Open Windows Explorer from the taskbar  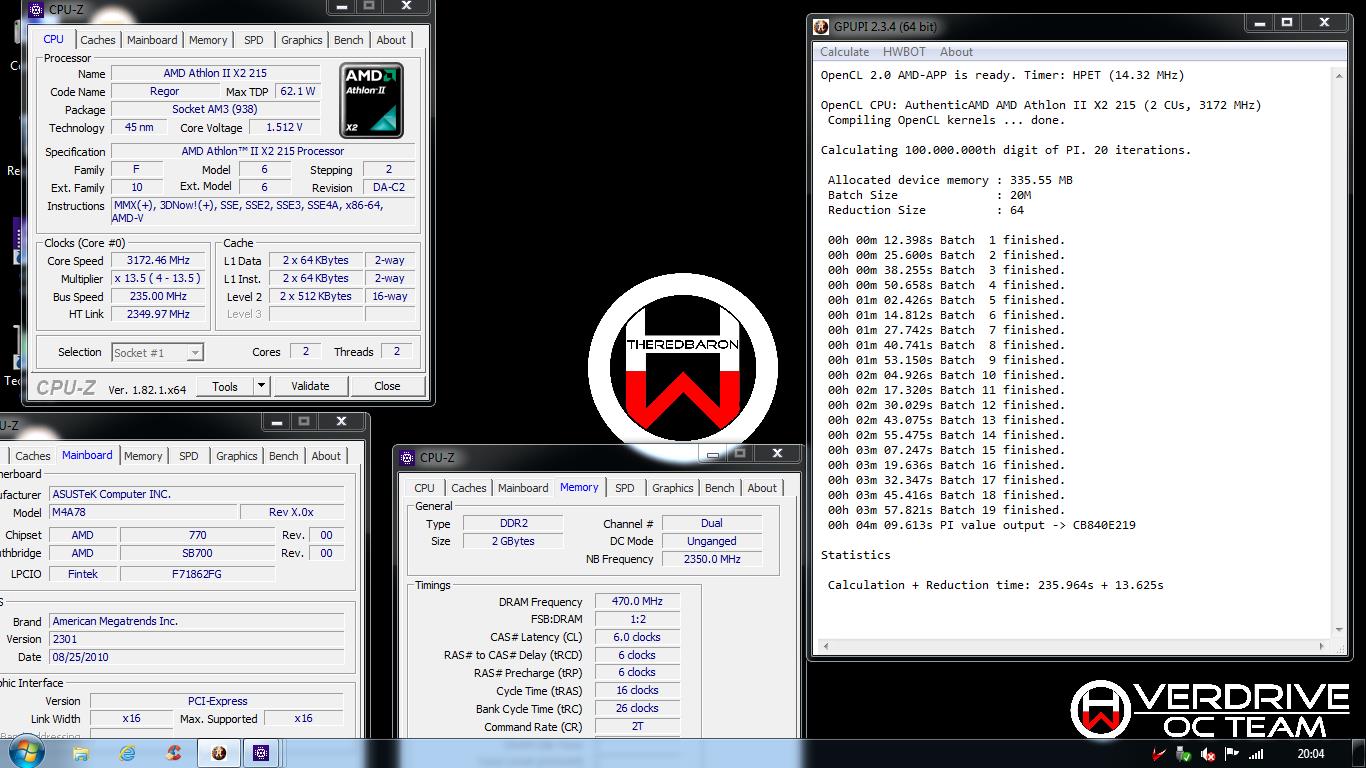(81, 753)
